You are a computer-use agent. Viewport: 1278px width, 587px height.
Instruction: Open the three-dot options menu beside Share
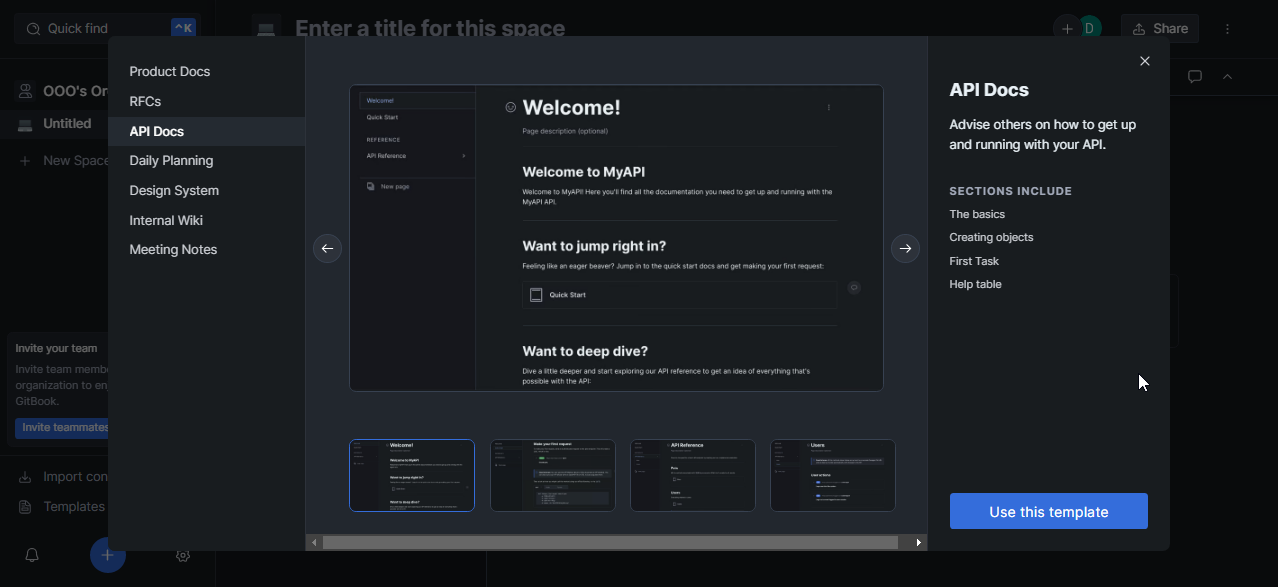click(1228, 29)
